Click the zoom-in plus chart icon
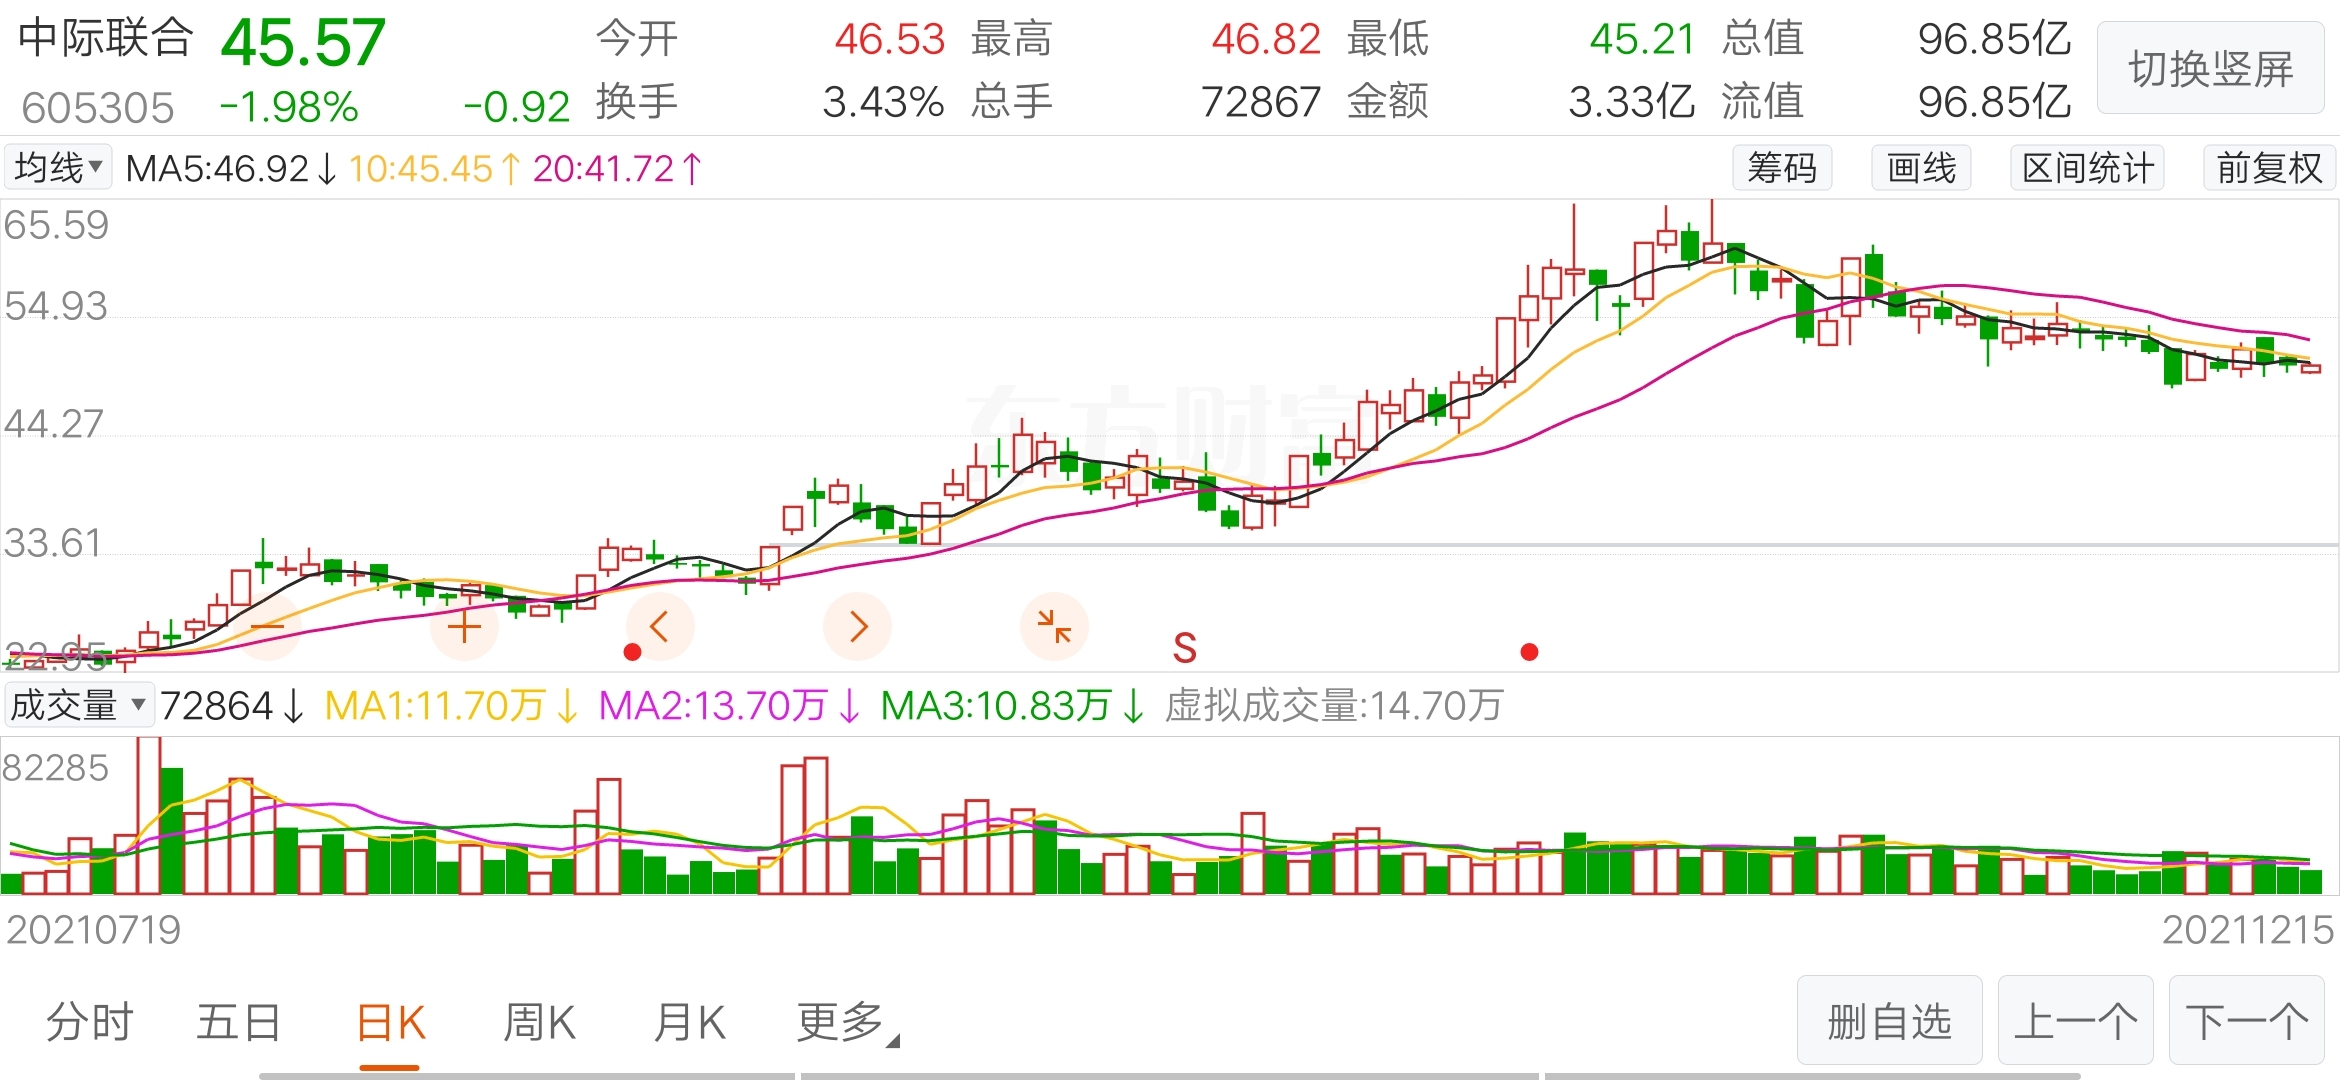This screenshot has height=1080, width=2340. 464,627
